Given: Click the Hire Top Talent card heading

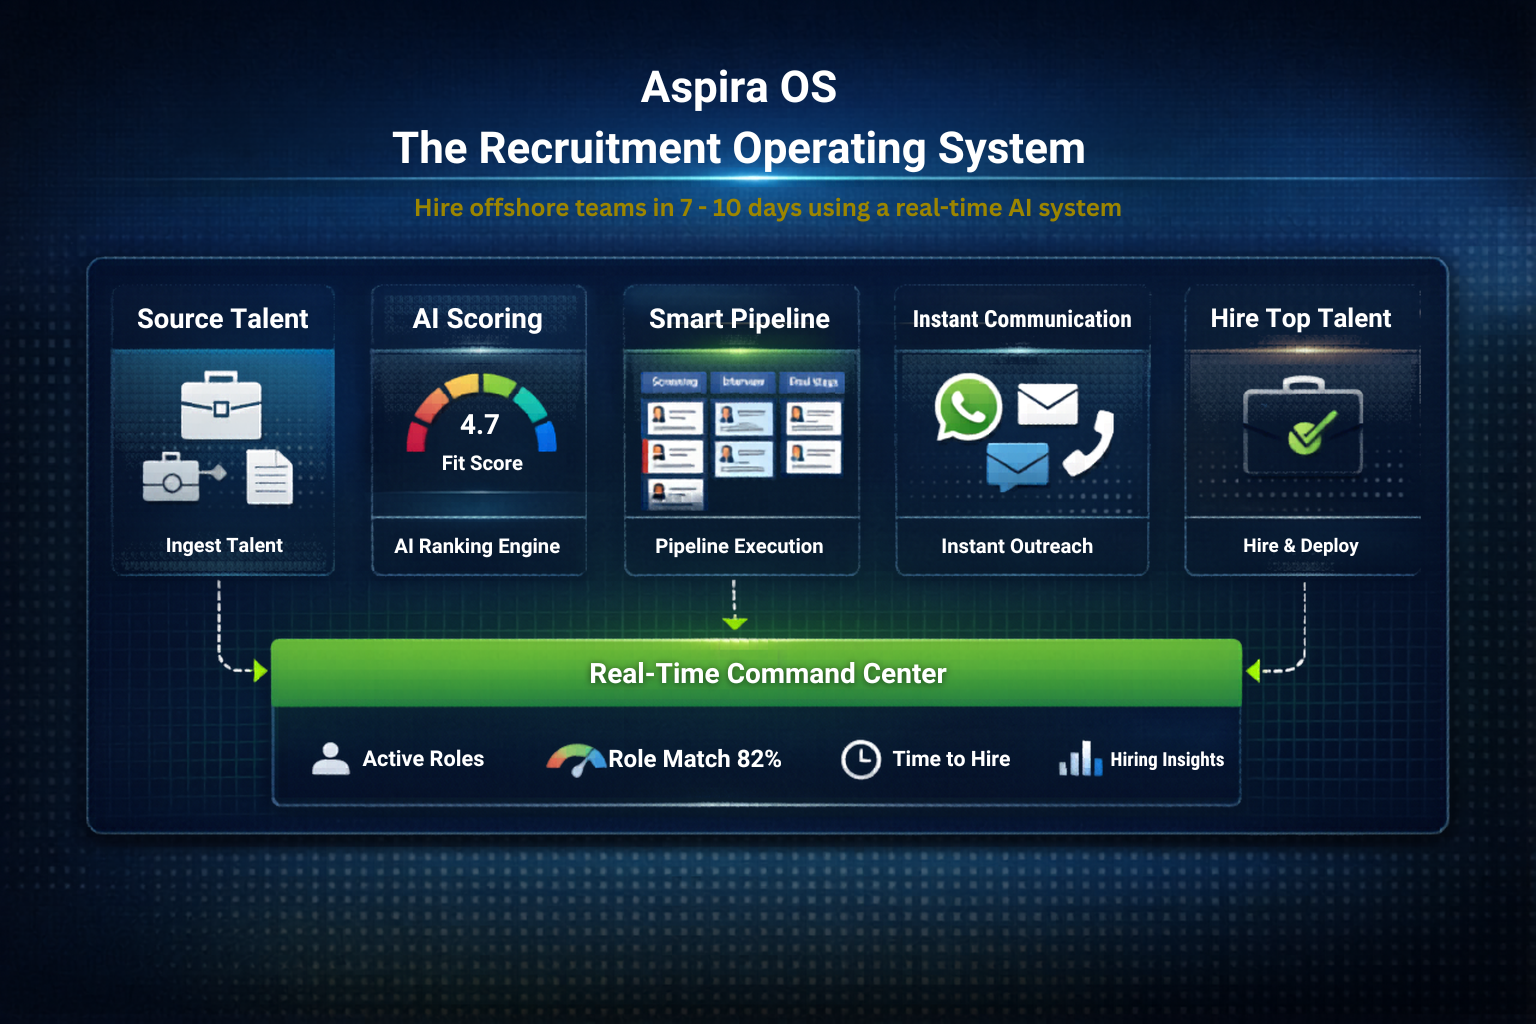Looking at the screenshot, I should [1301, 318].
